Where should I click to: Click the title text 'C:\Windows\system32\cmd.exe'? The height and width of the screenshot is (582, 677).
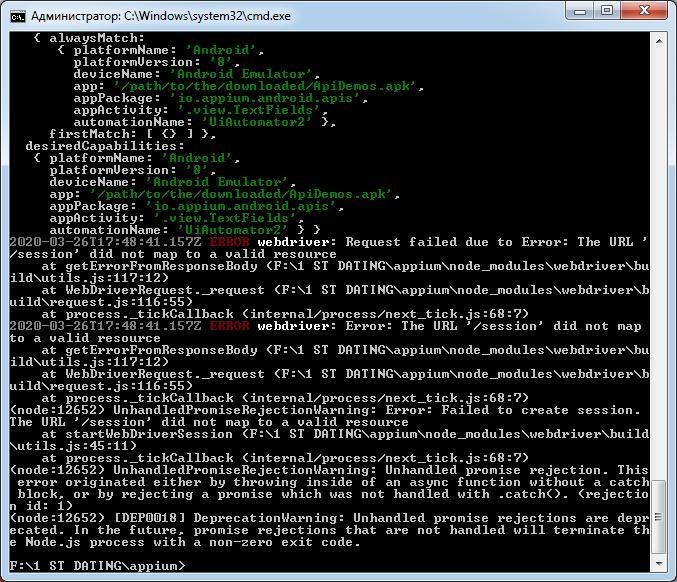tap(207, 16)
